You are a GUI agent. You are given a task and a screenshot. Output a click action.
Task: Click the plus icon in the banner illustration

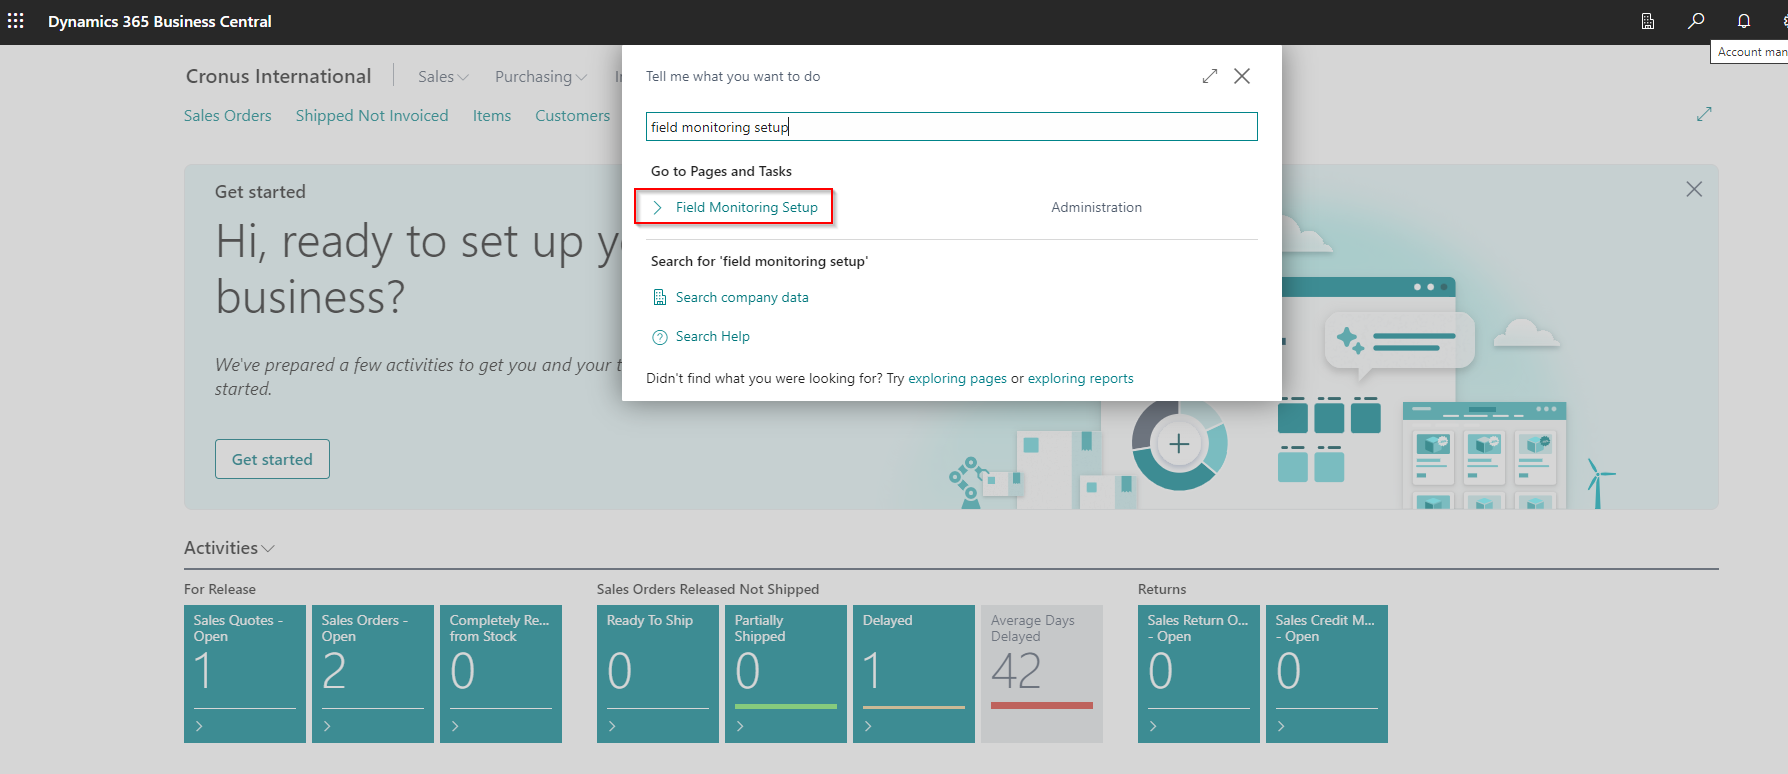click(x=1179, y=444)
